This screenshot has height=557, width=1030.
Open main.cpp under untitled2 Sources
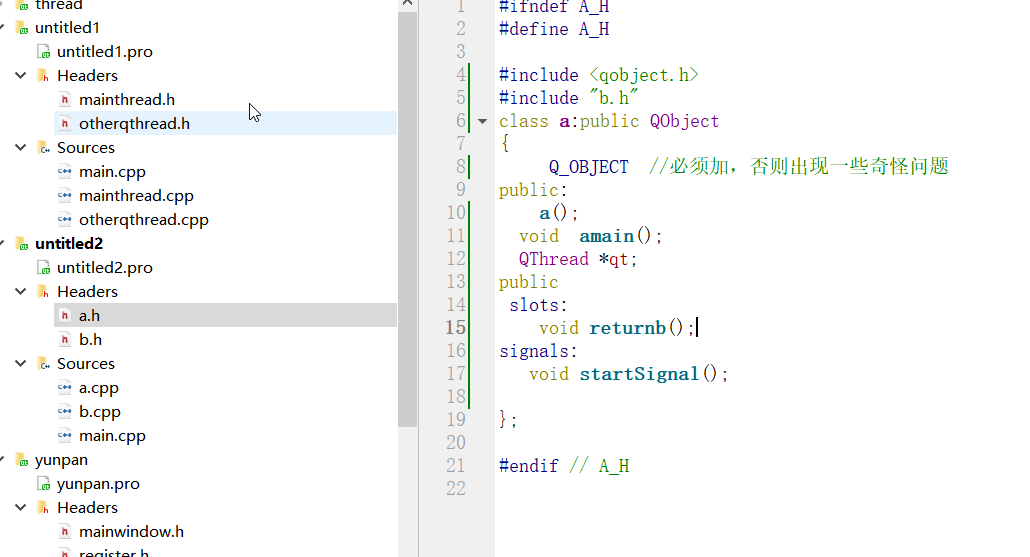112,436
